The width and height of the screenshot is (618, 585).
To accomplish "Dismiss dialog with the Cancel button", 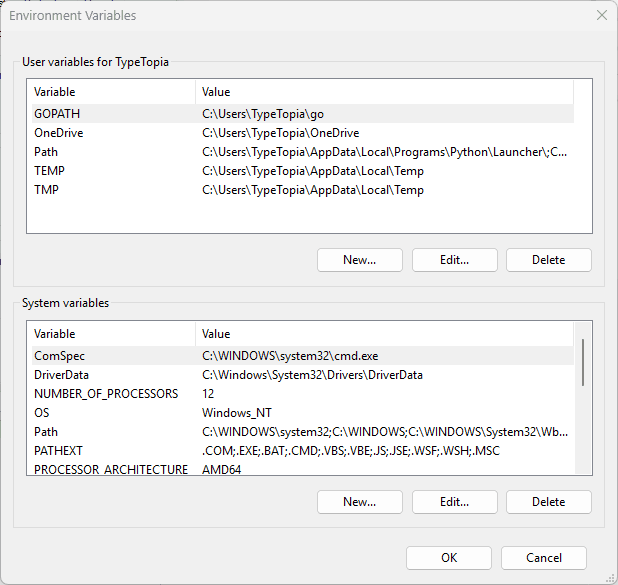I will point(543,558).
